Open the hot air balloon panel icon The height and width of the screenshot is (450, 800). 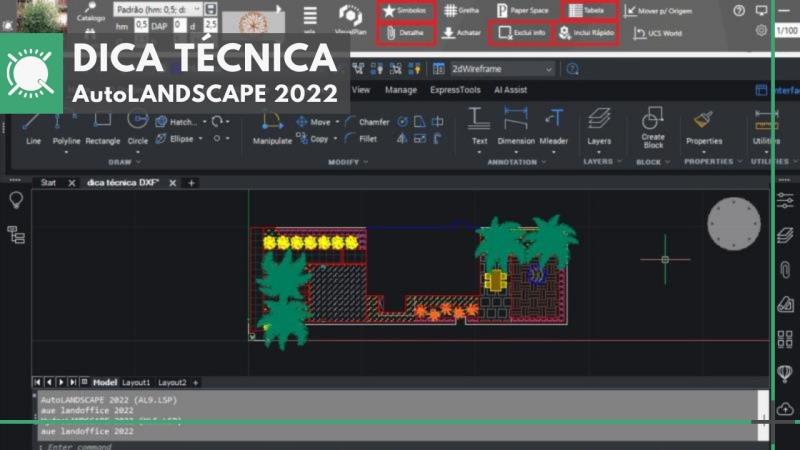point(785,373)
